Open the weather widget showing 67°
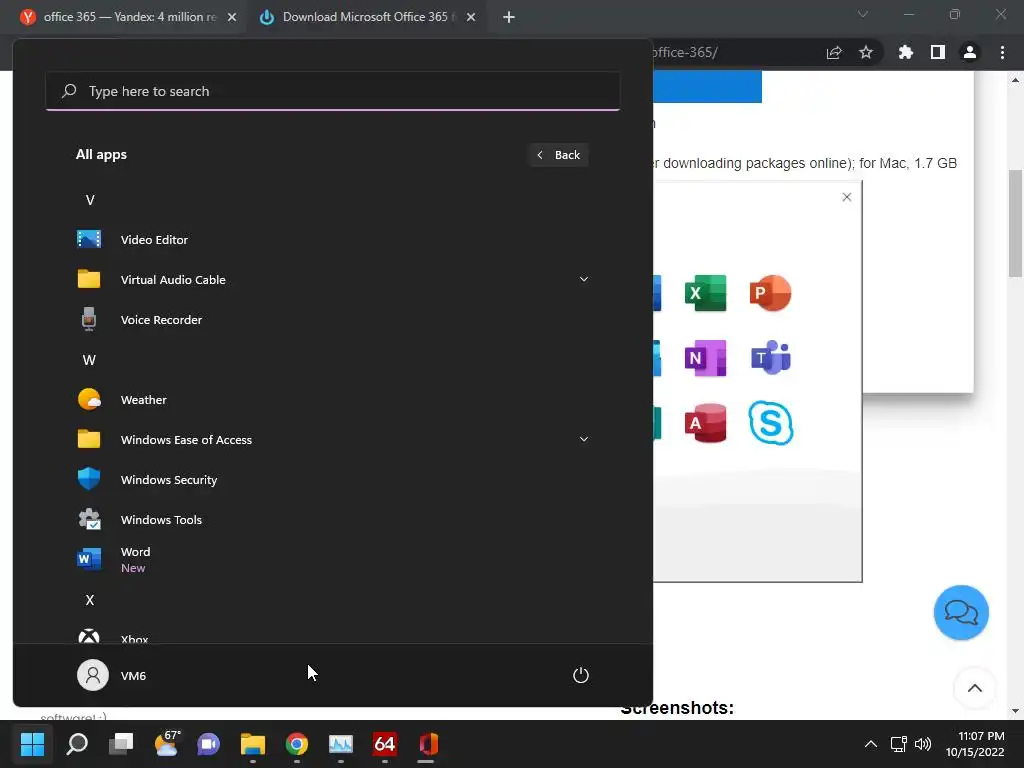 [166, 744]
